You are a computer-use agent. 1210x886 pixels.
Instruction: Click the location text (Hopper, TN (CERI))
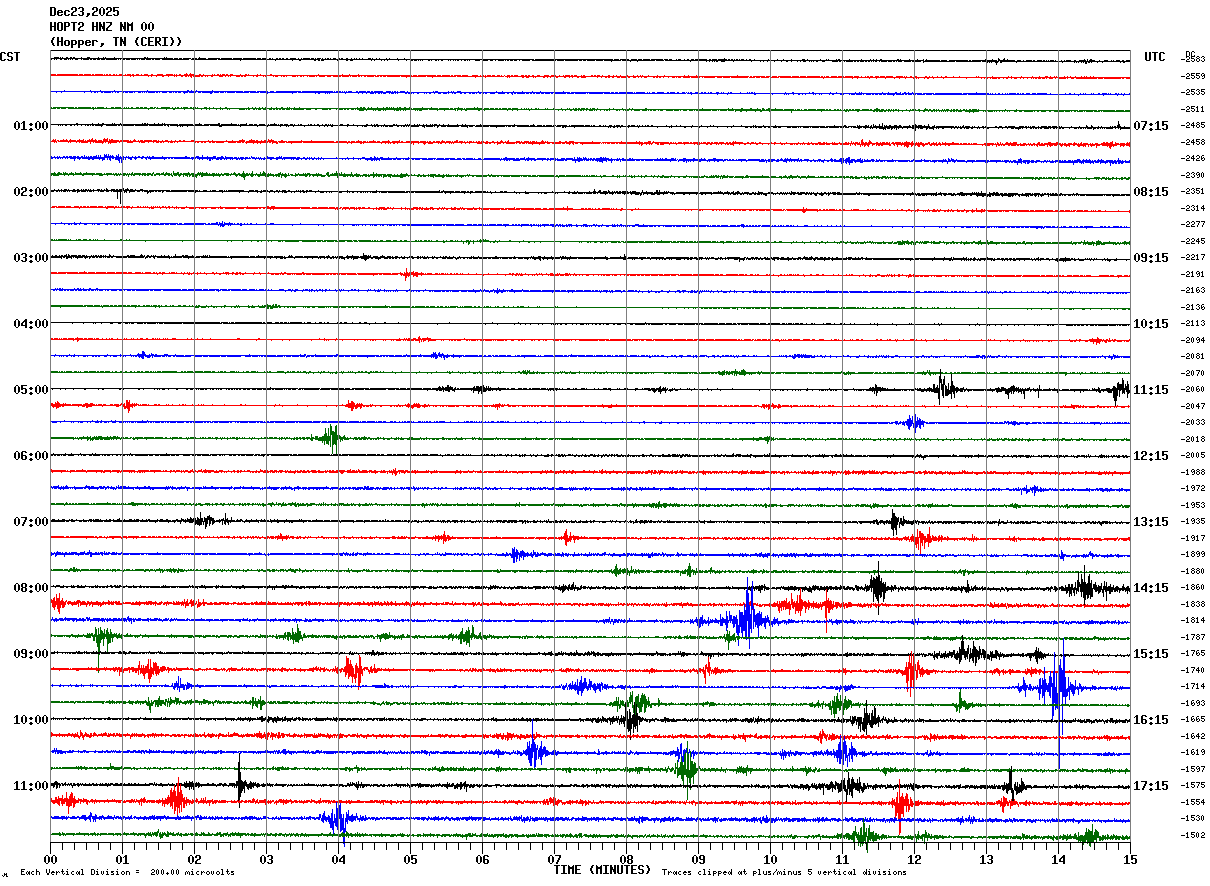(x=116, y=42)
